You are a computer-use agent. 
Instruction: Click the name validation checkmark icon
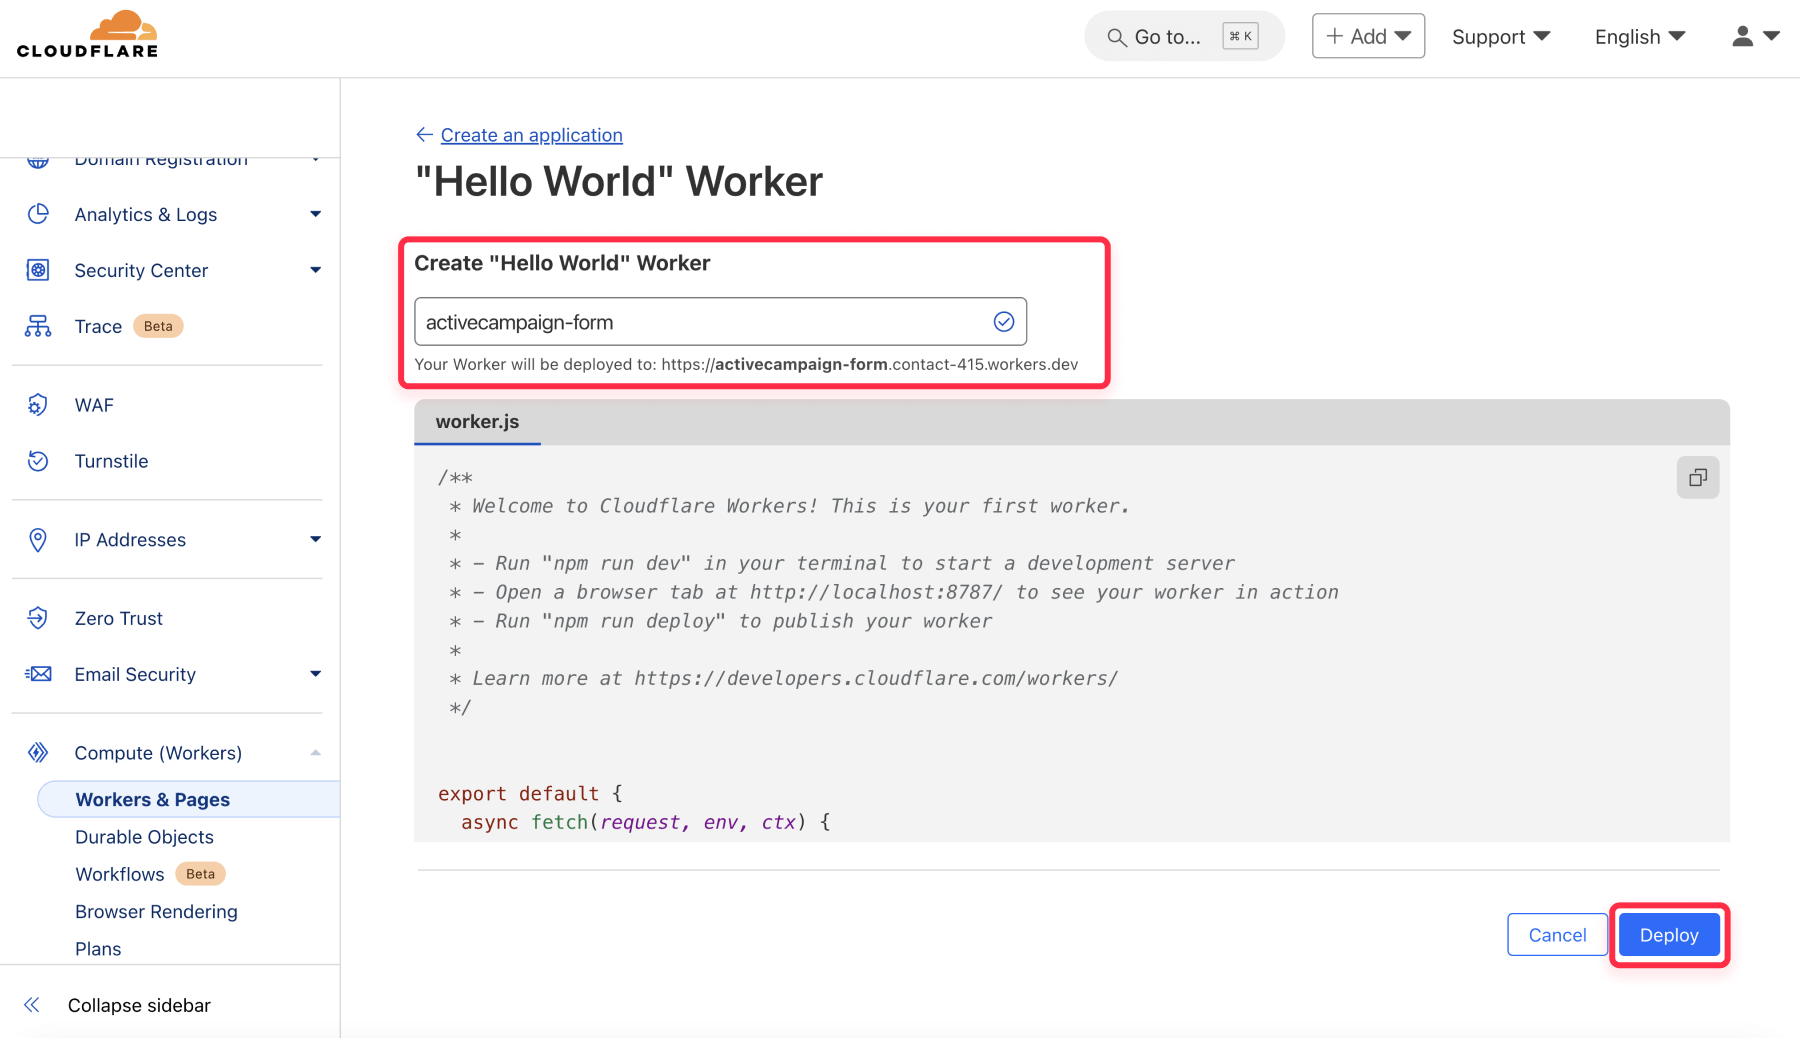pos(1003,322)
